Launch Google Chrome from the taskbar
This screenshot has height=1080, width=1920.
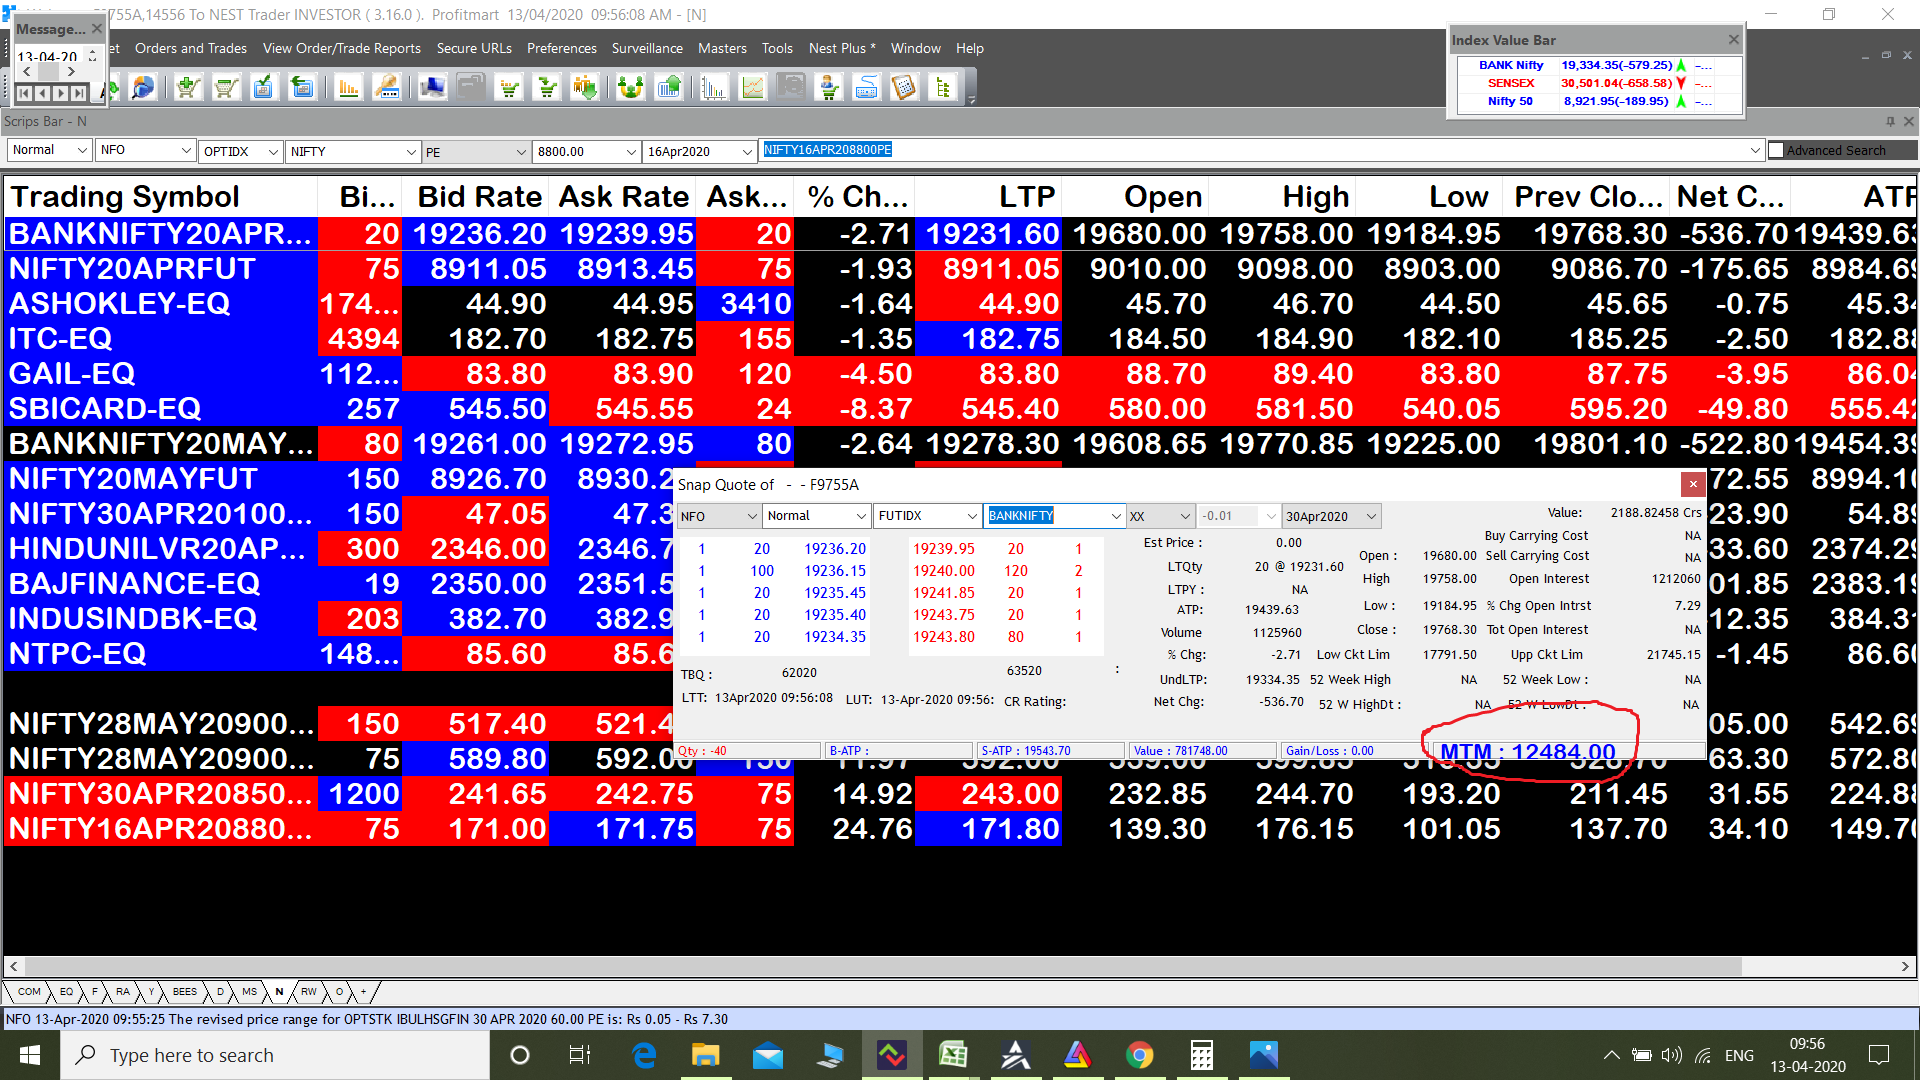click(x=1139, y=1055)
